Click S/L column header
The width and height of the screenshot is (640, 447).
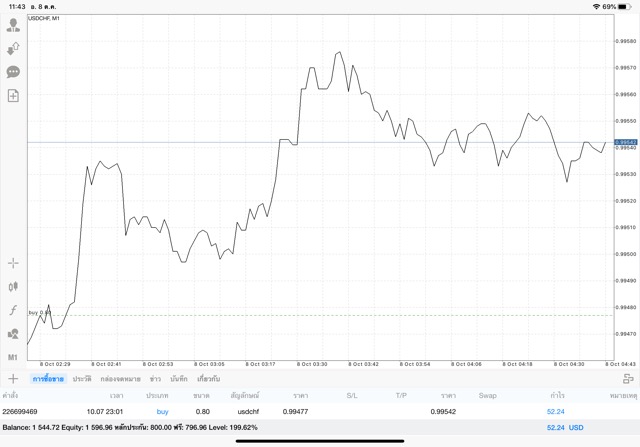(x=352, y=396)
